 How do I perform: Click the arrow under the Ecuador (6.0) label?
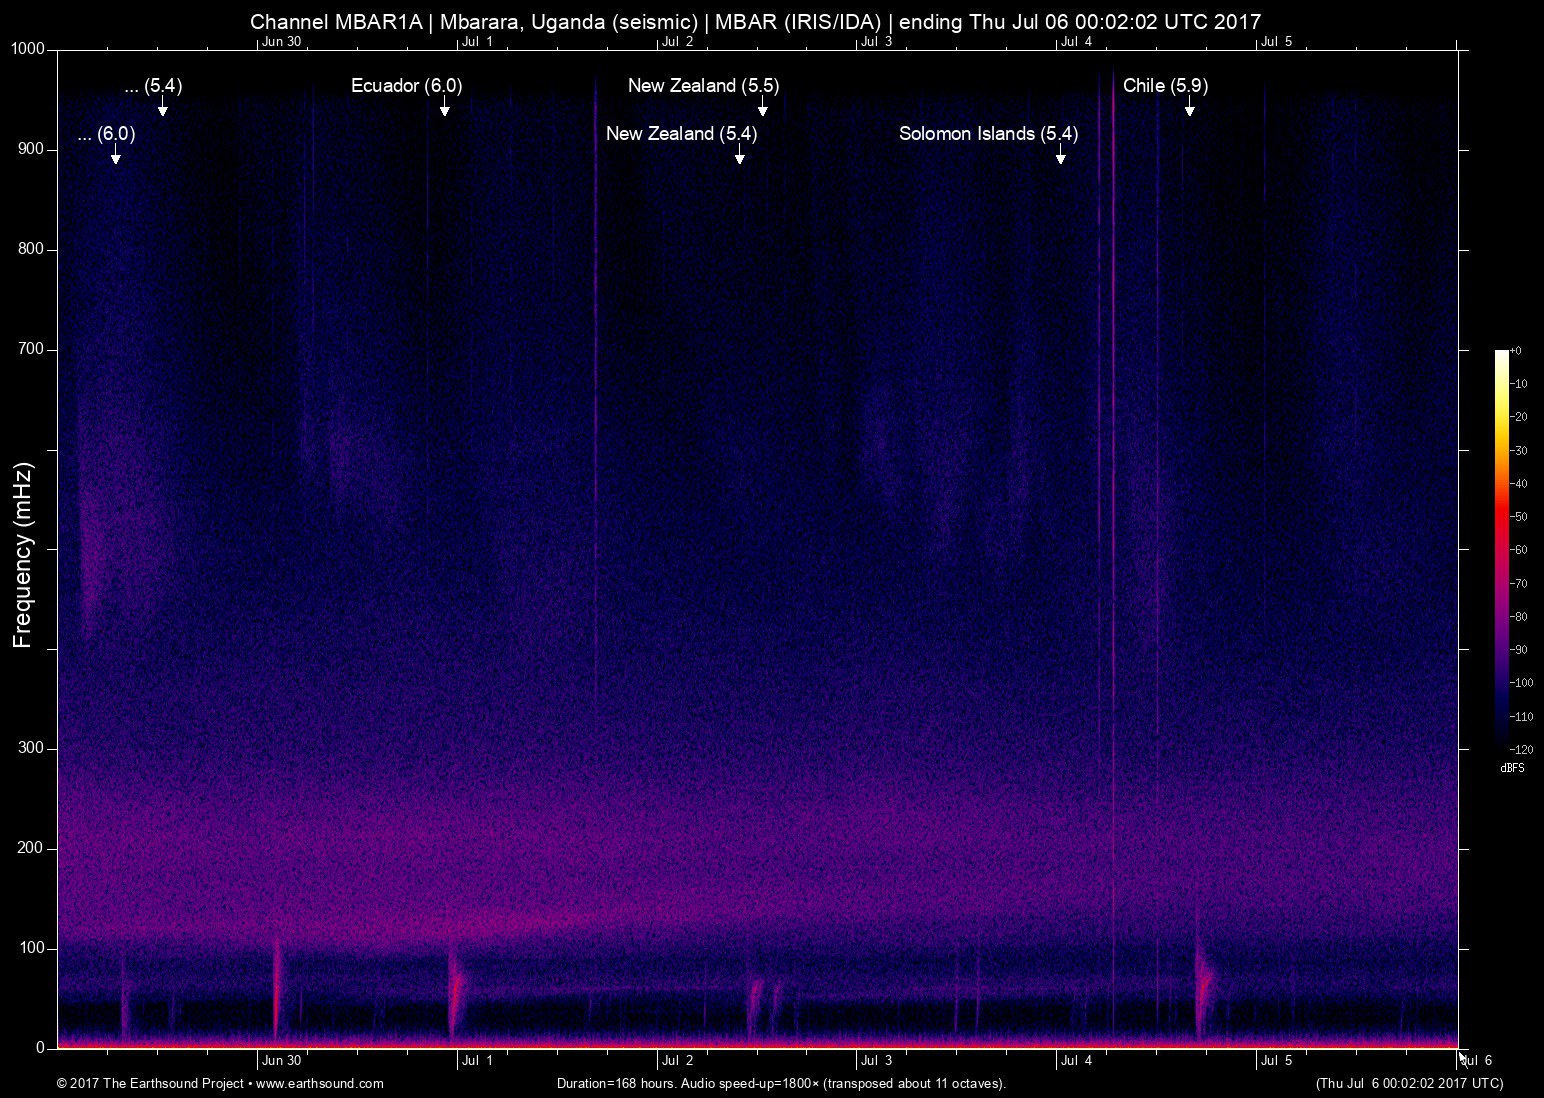point(444,107)
